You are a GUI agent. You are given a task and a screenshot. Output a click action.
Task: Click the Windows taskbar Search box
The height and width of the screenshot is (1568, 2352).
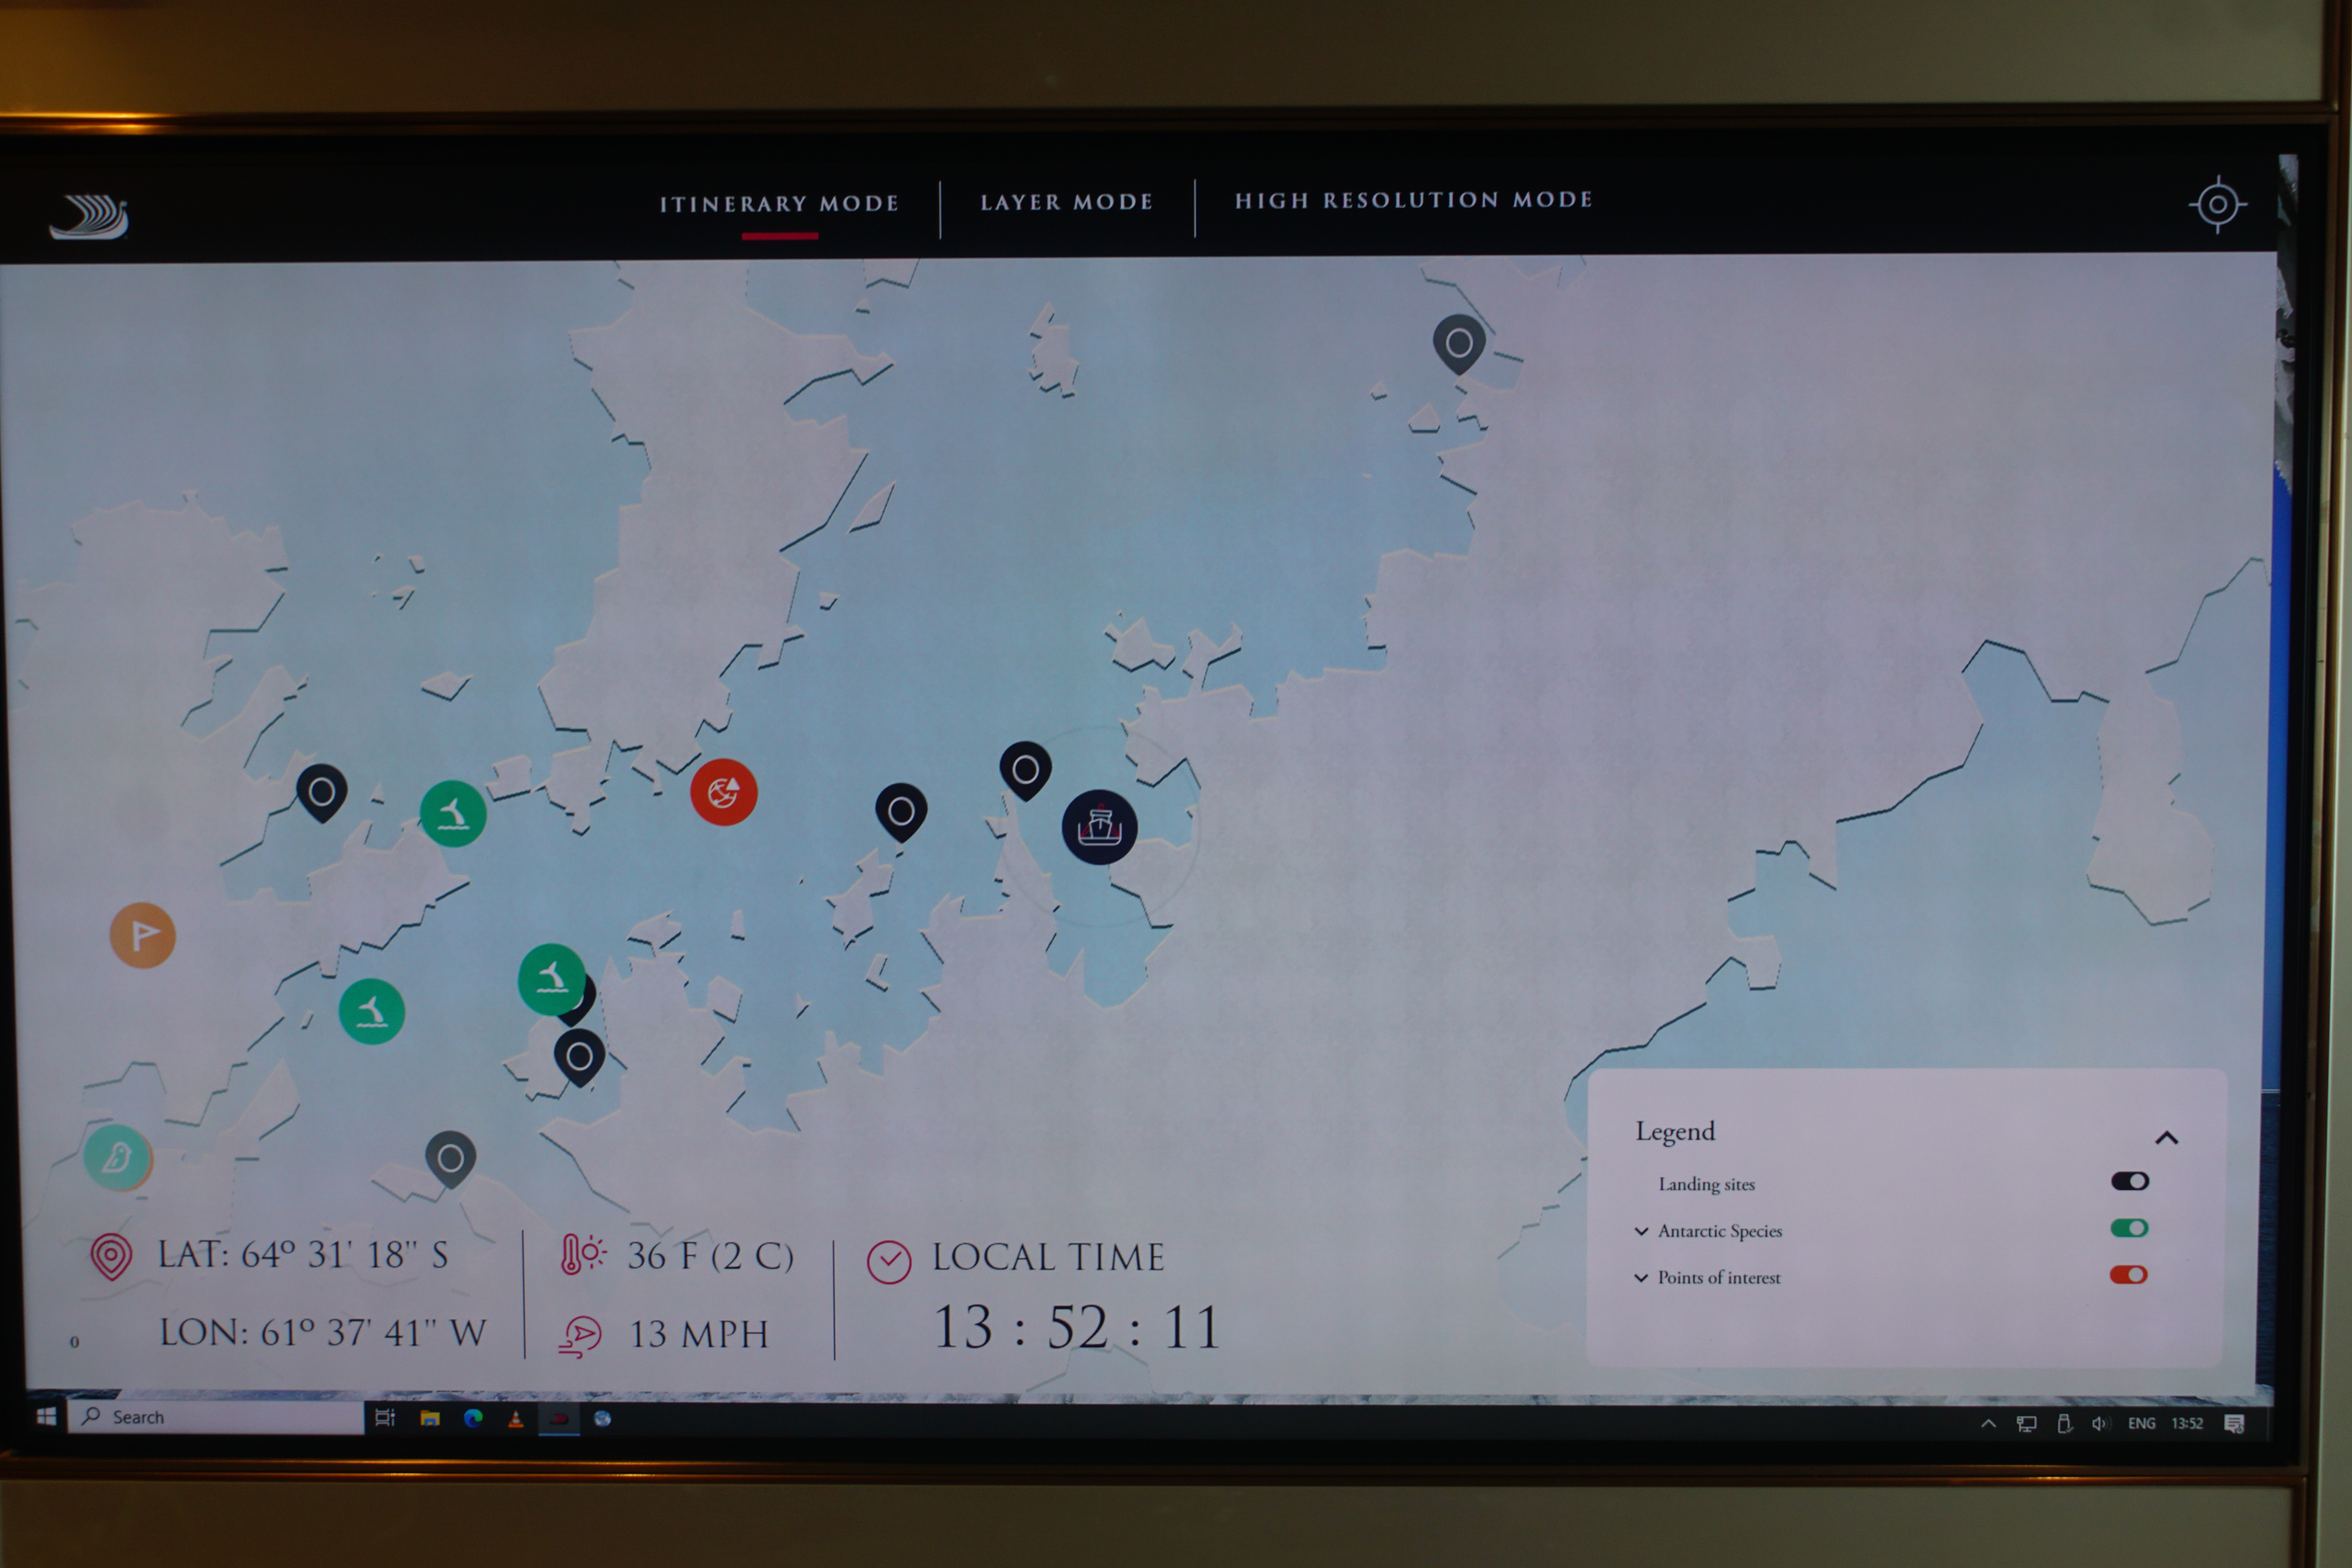click(215, 1417)
